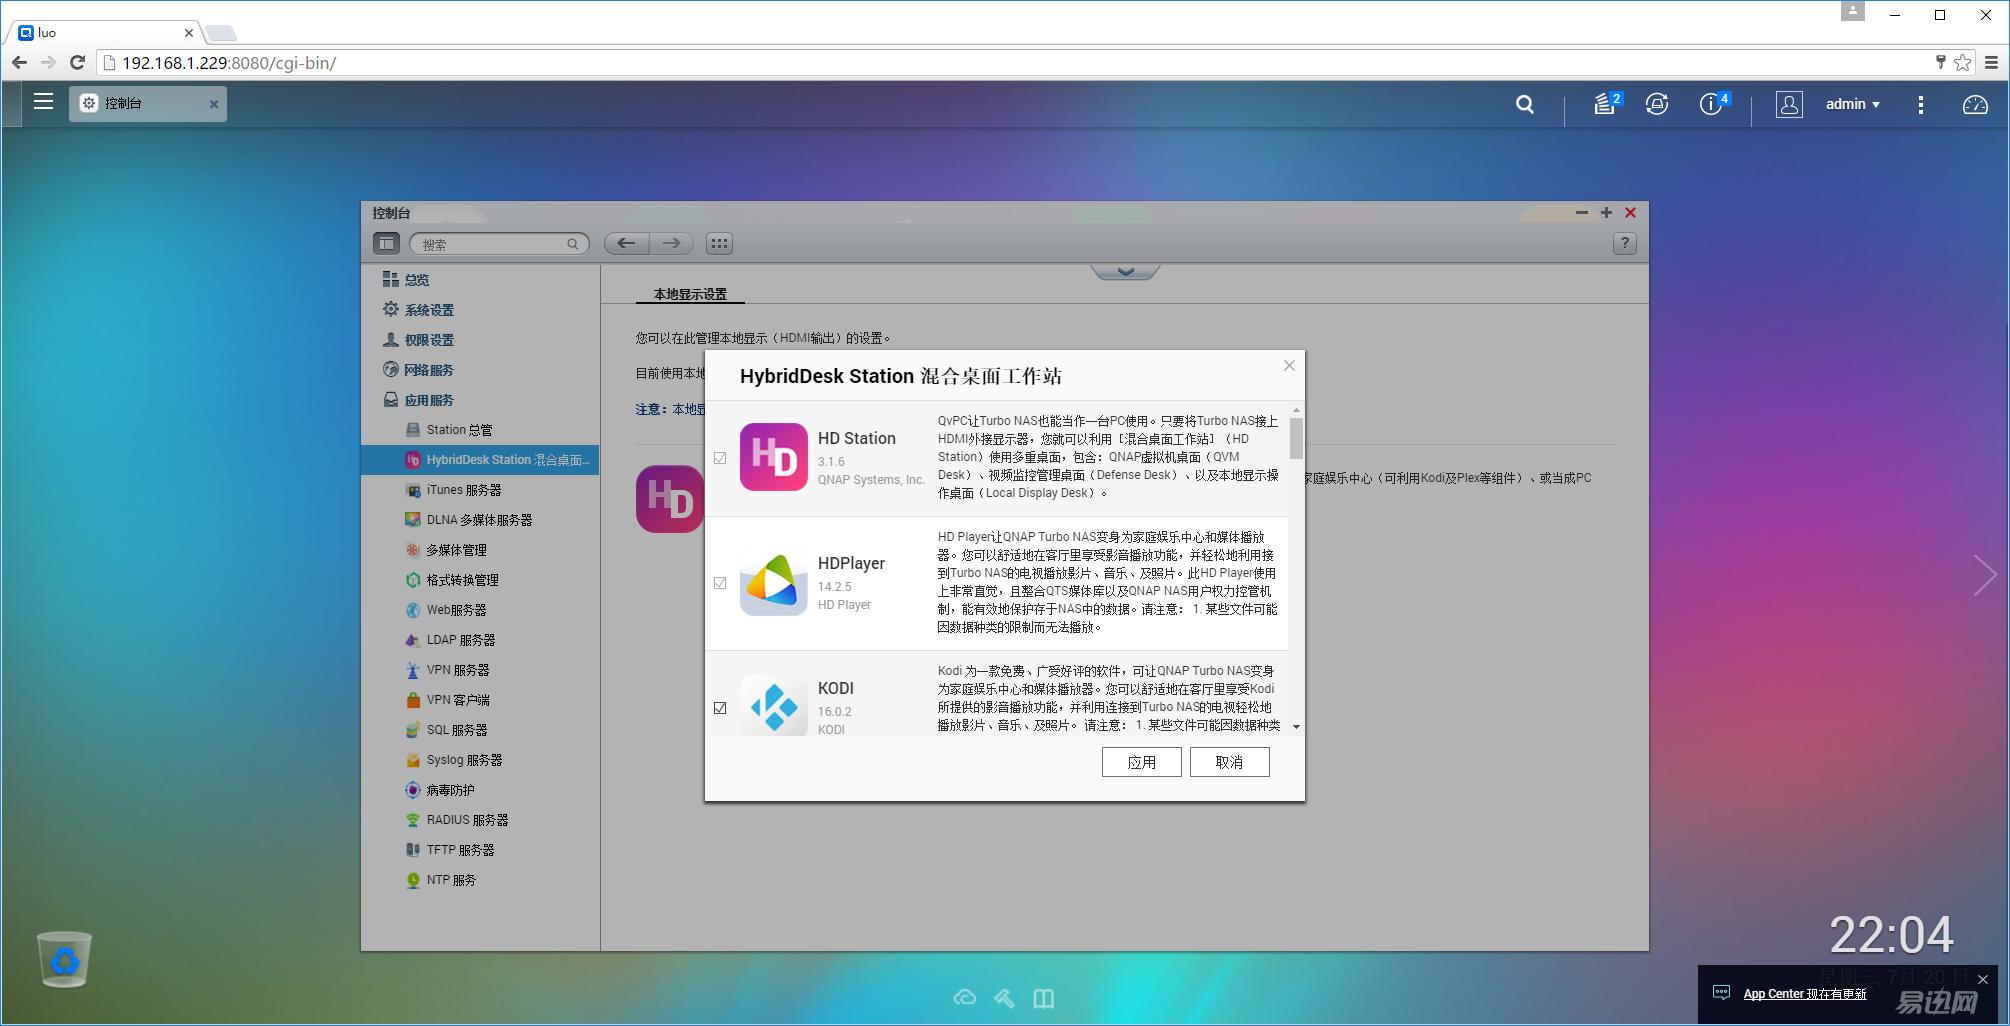Open the QTS search magnifier icon

click(x=1524, y=104)
